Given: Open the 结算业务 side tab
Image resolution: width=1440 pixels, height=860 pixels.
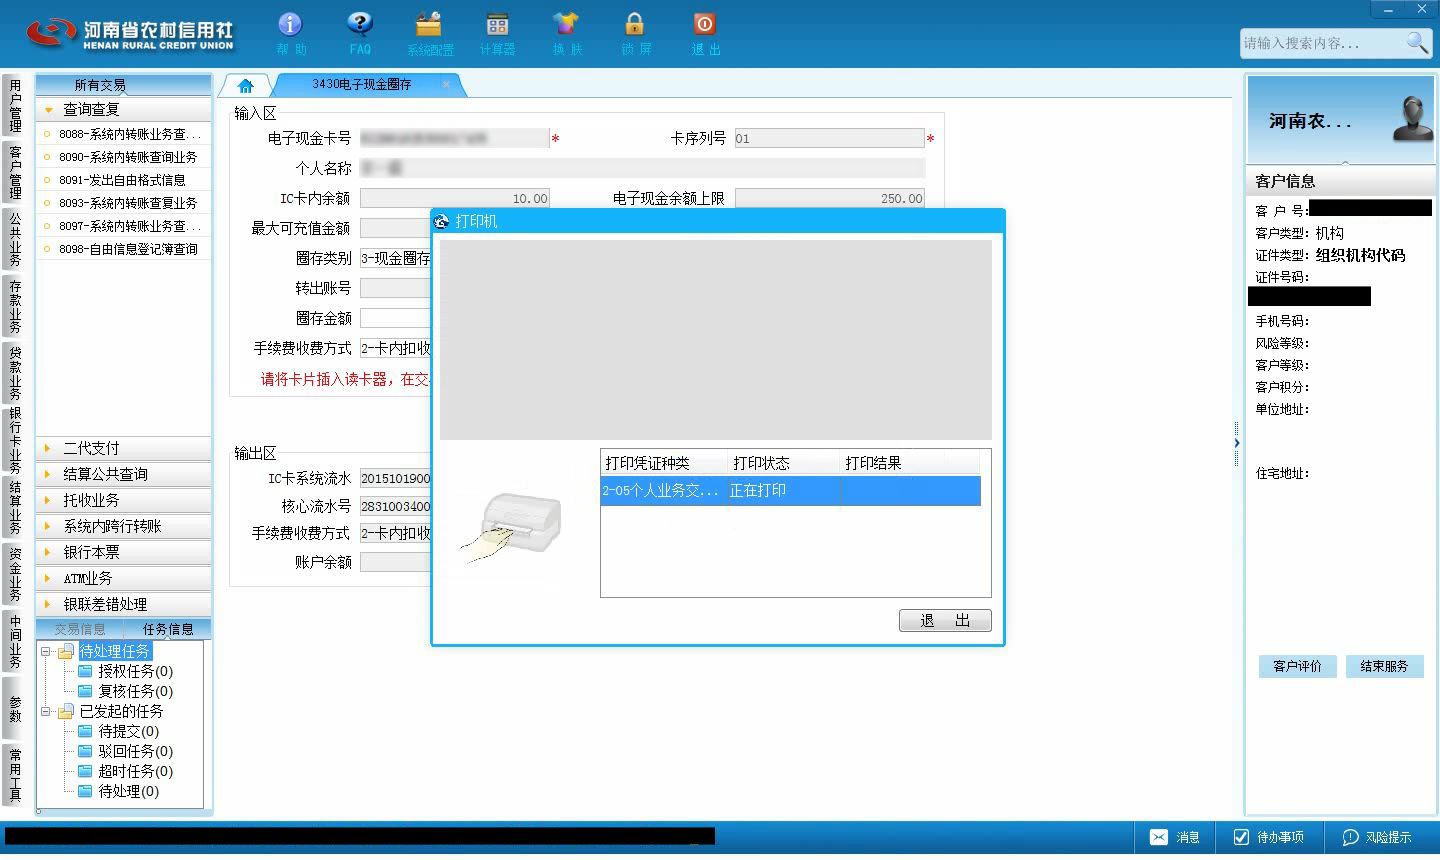Looking at the screenshot, I should (x=15, y=508).
